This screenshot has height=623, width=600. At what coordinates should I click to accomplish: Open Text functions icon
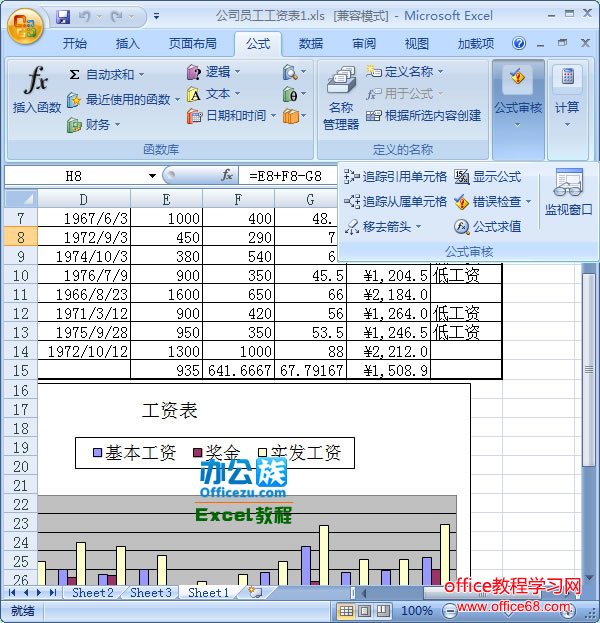[194, 95]
